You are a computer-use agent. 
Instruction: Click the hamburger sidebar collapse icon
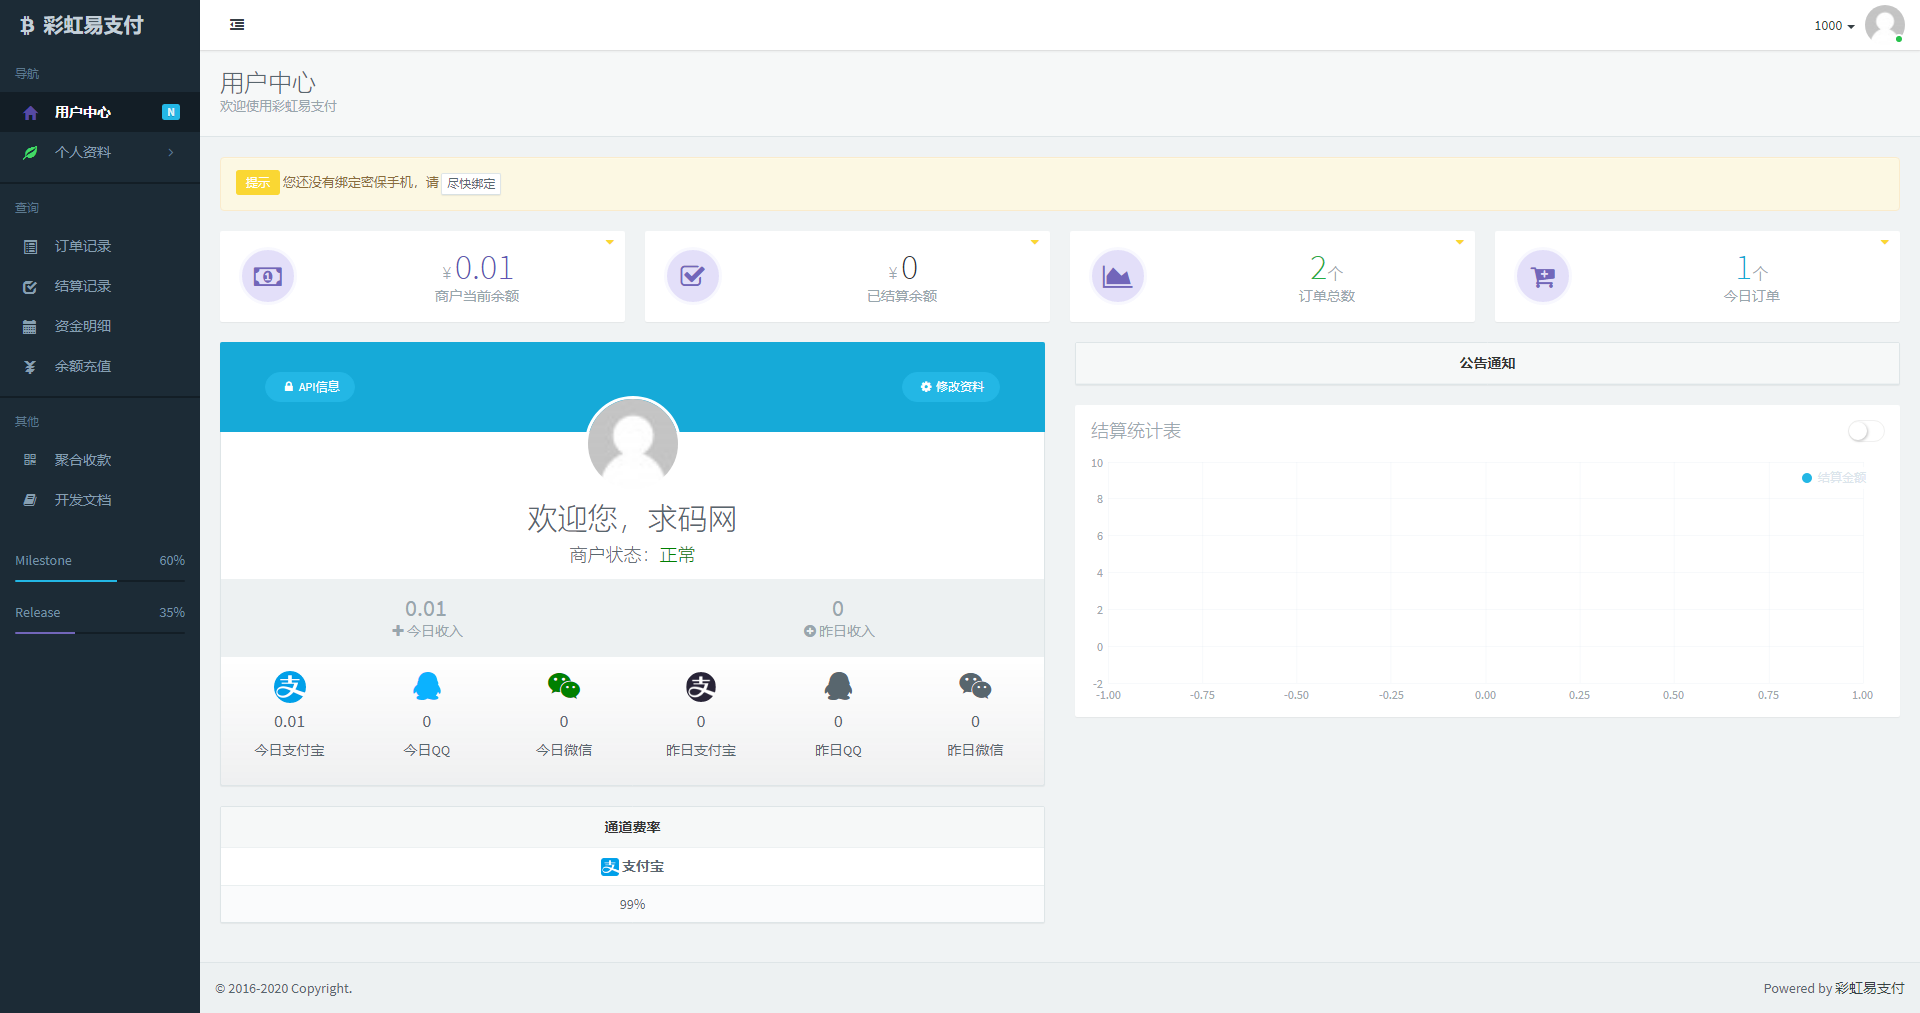237,25
